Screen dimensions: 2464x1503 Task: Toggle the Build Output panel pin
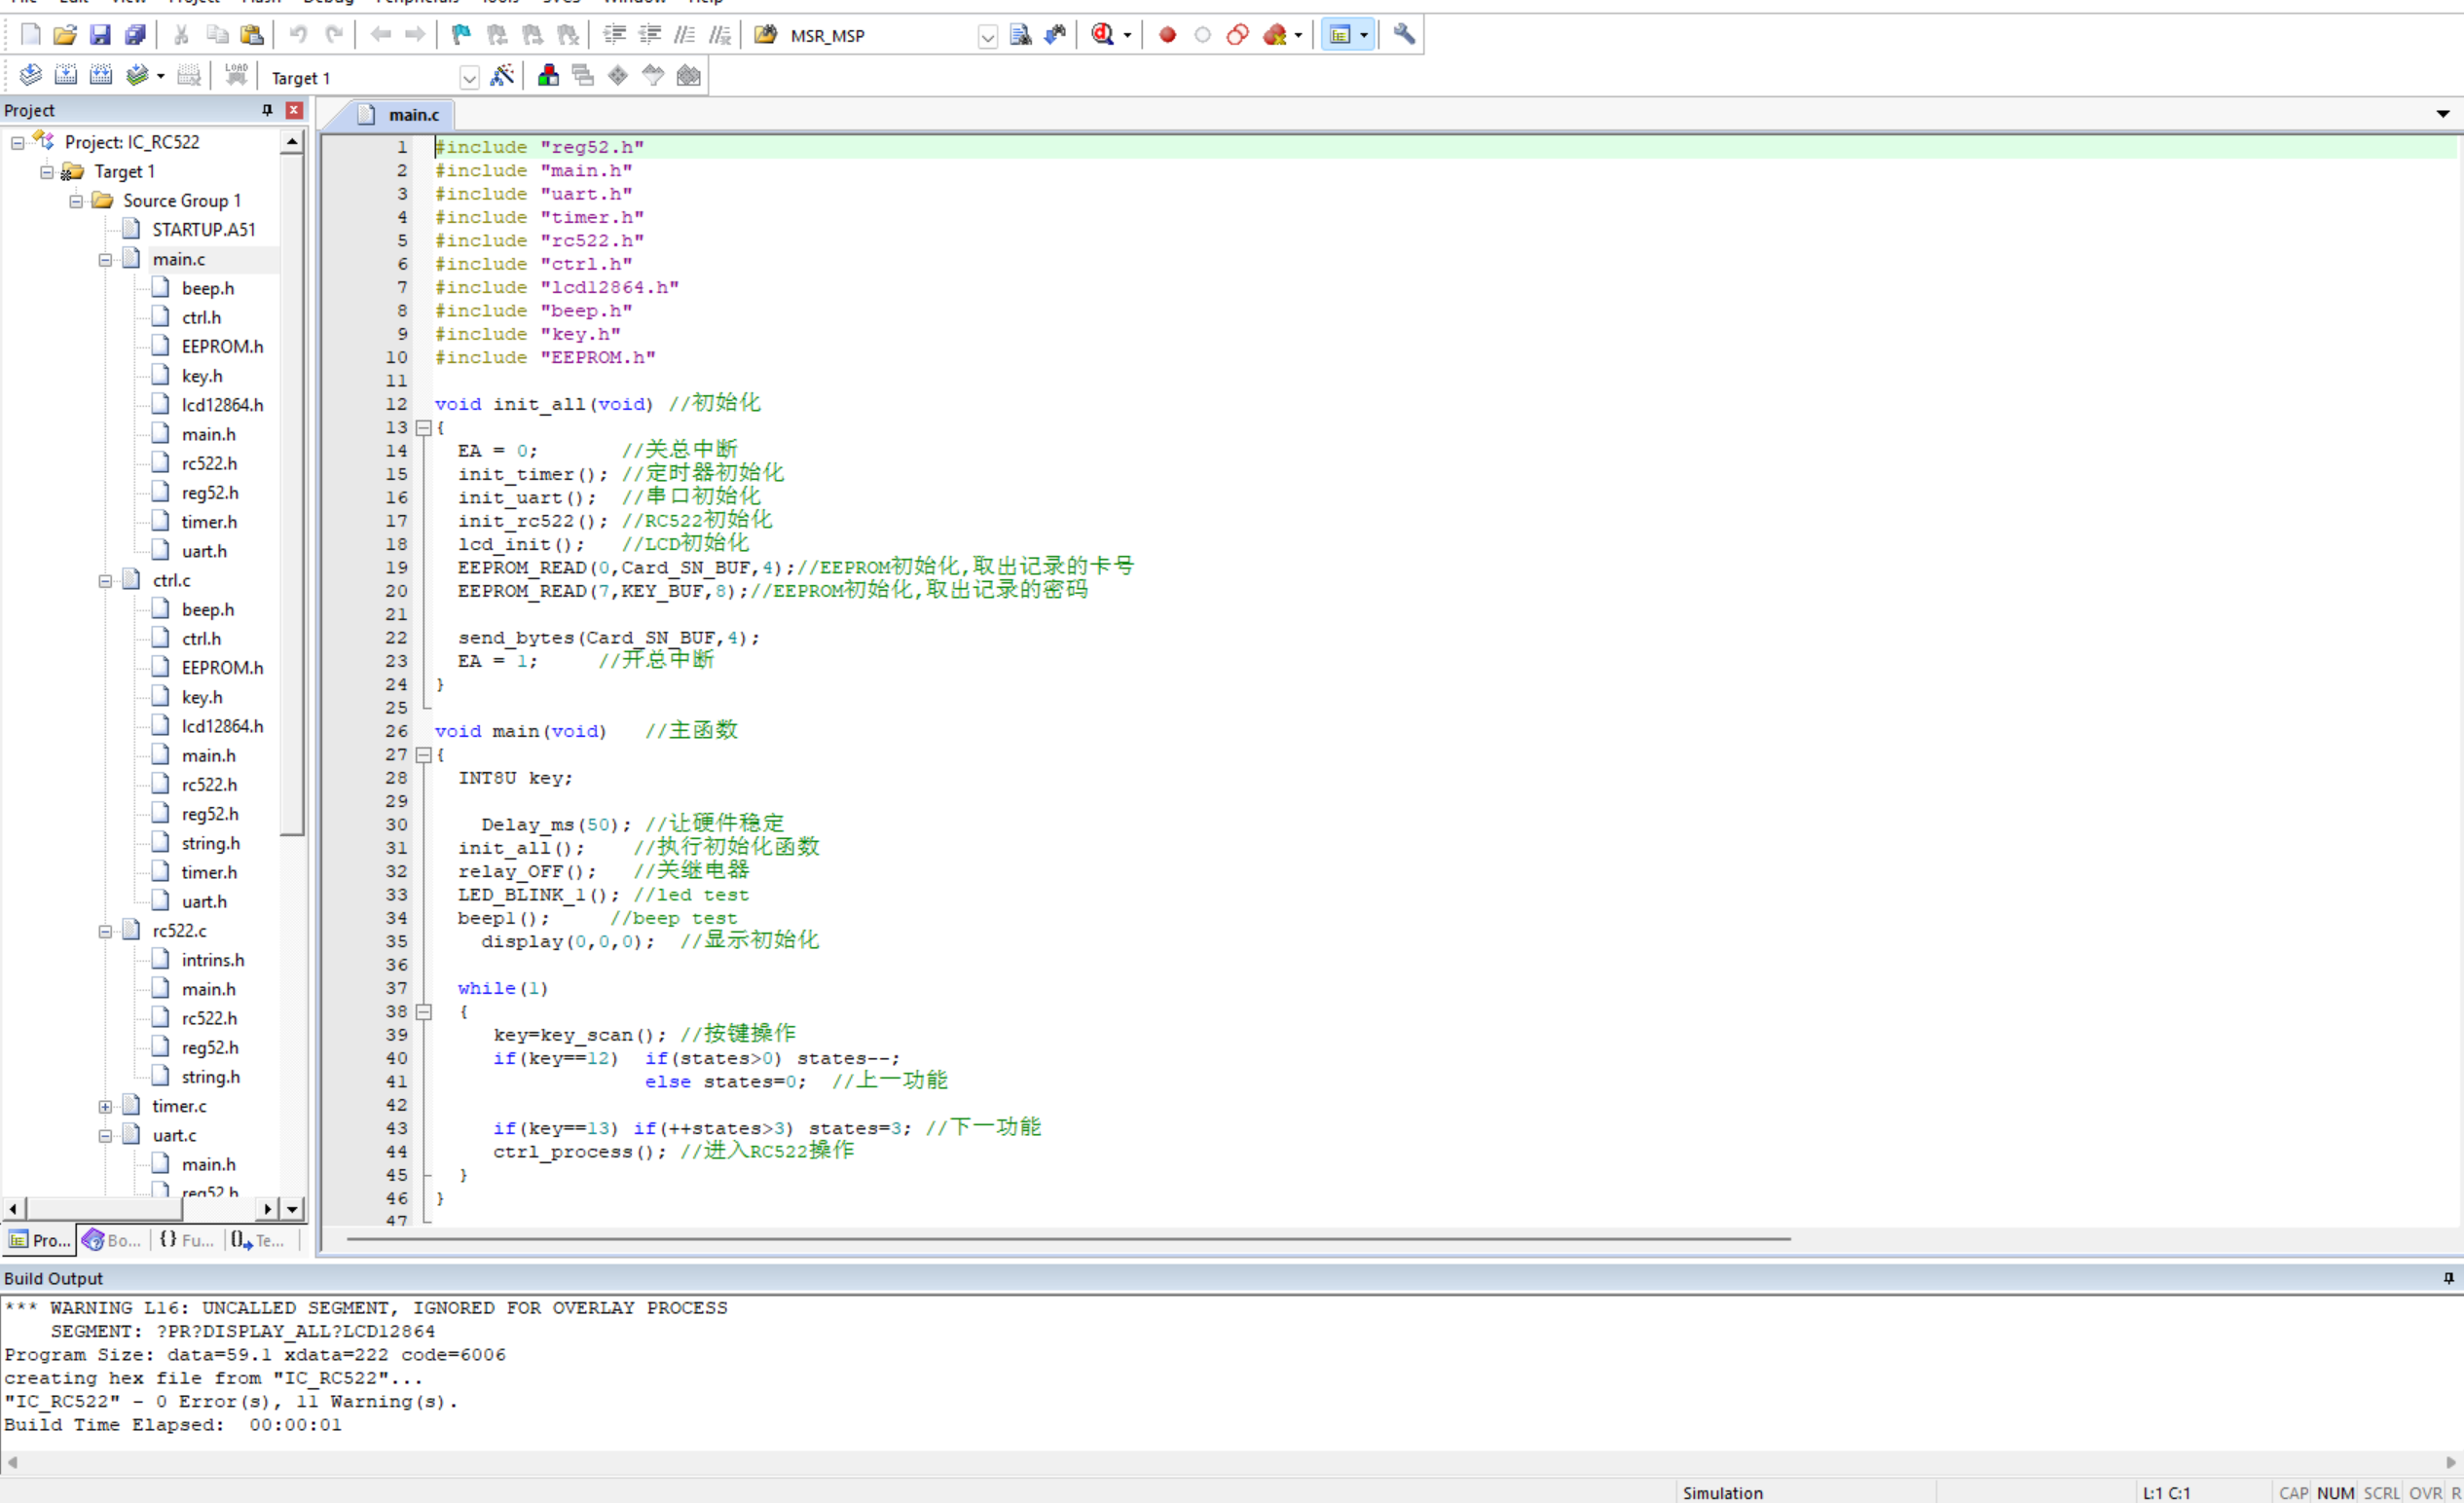(x=2448, y=1278)
